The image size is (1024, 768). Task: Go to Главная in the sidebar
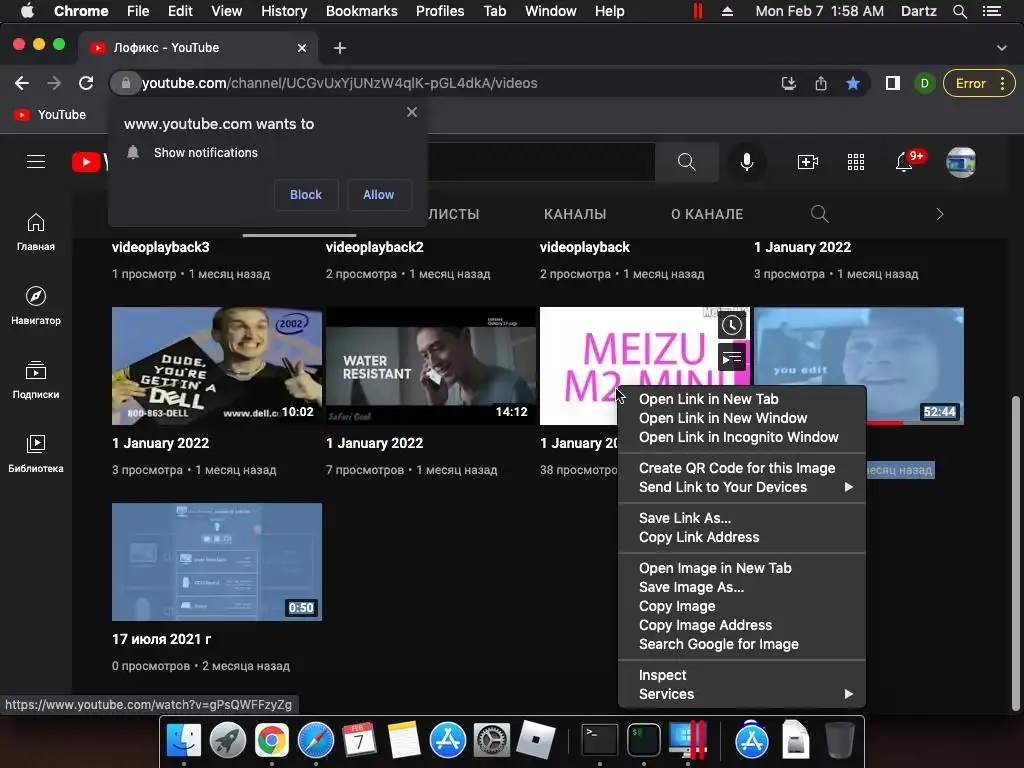point(36,232)
